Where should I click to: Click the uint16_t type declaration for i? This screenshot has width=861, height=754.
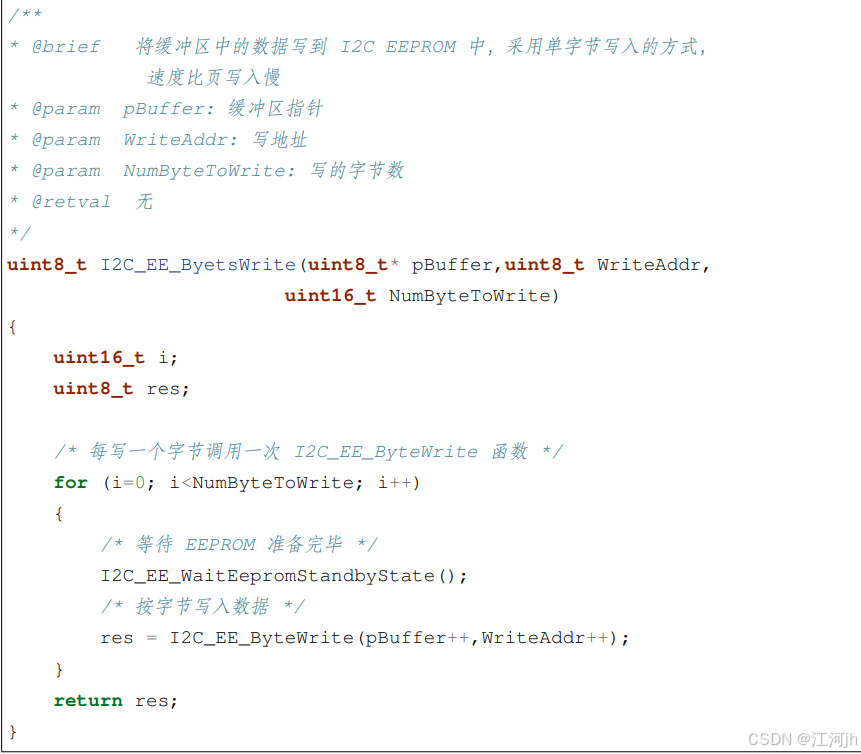(x=98, y=357)
